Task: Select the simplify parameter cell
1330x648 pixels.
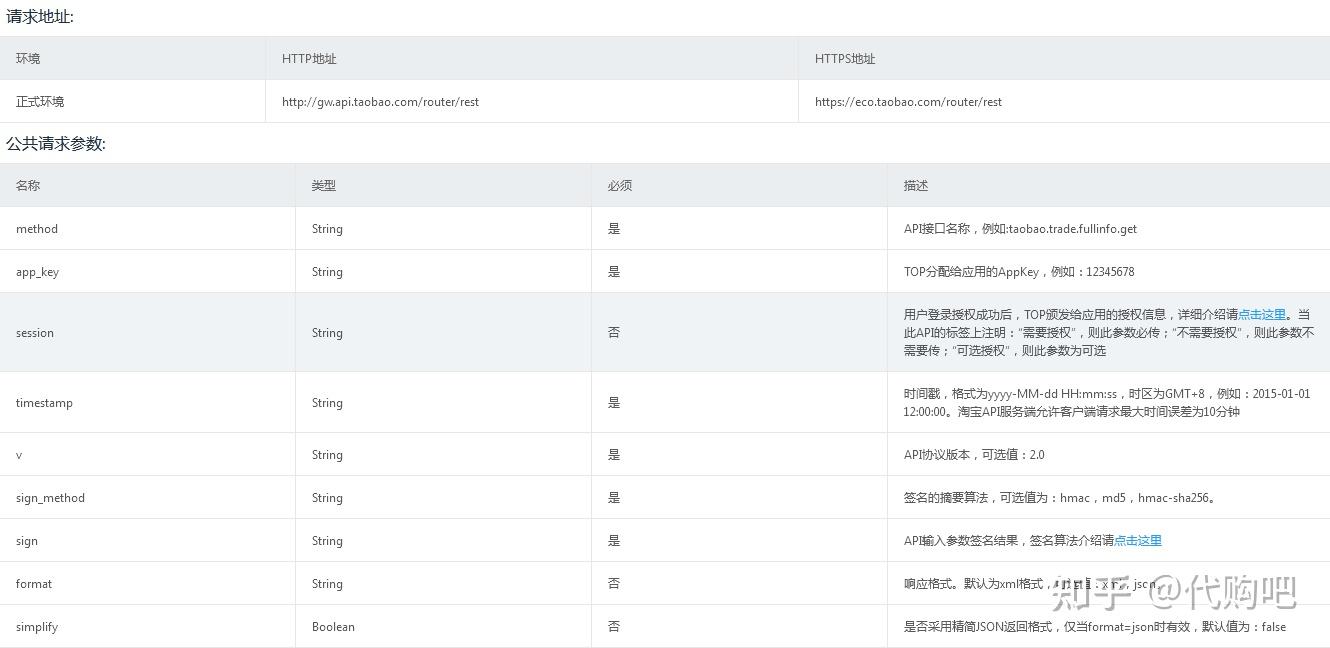Action: pos(36,626)
